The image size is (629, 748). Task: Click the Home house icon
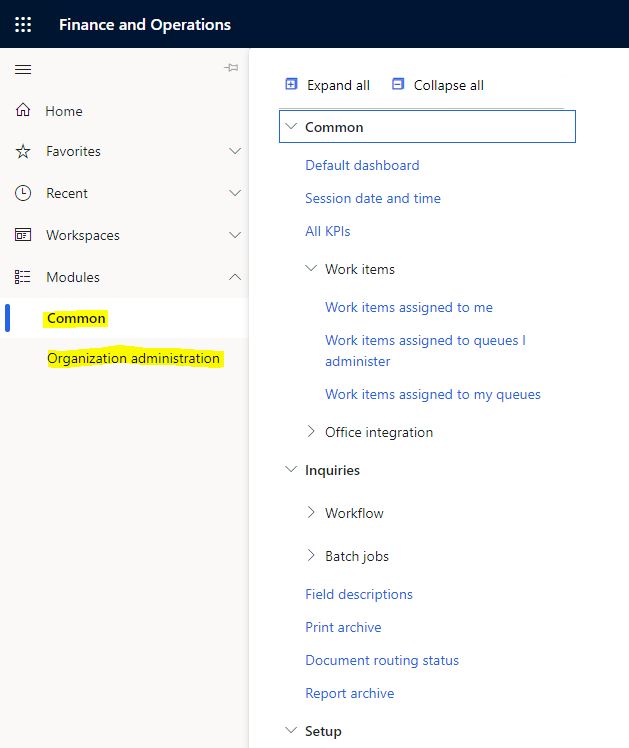point(23,111)
